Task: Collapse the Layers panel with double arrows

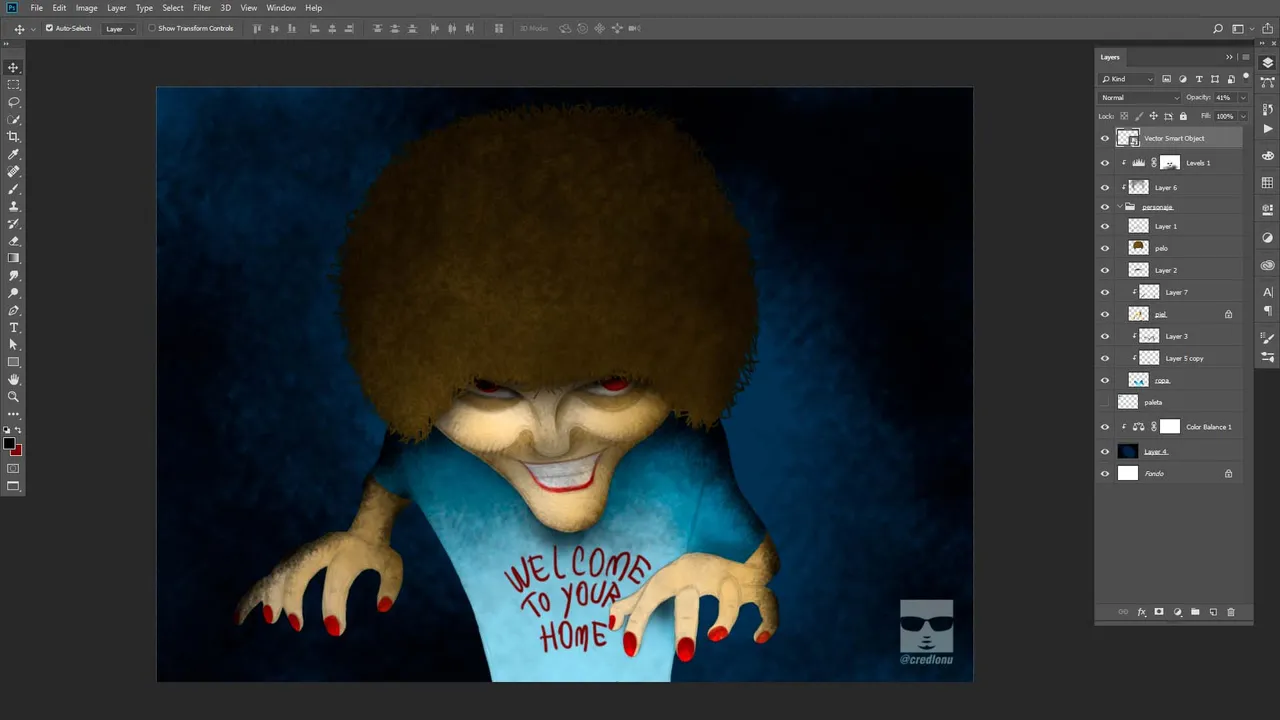Action: [x=1230, y=57]
